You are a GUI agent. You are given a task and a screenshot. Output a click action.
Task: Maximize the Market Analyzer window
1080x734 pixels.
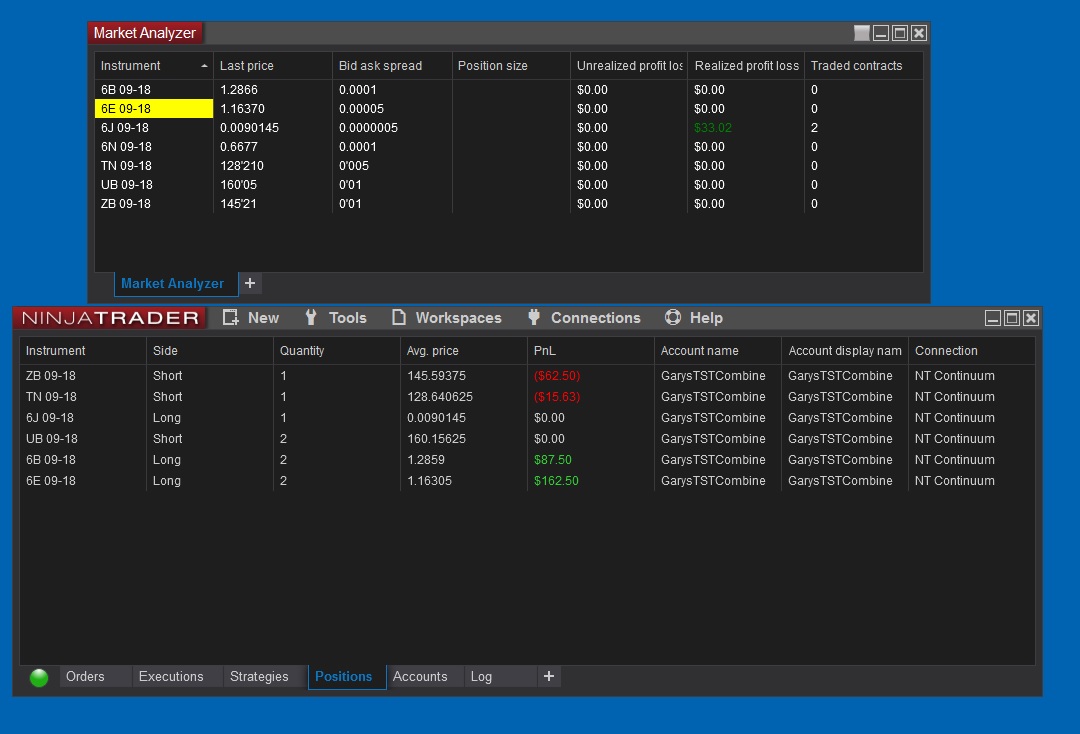click(x=900, y=33)
